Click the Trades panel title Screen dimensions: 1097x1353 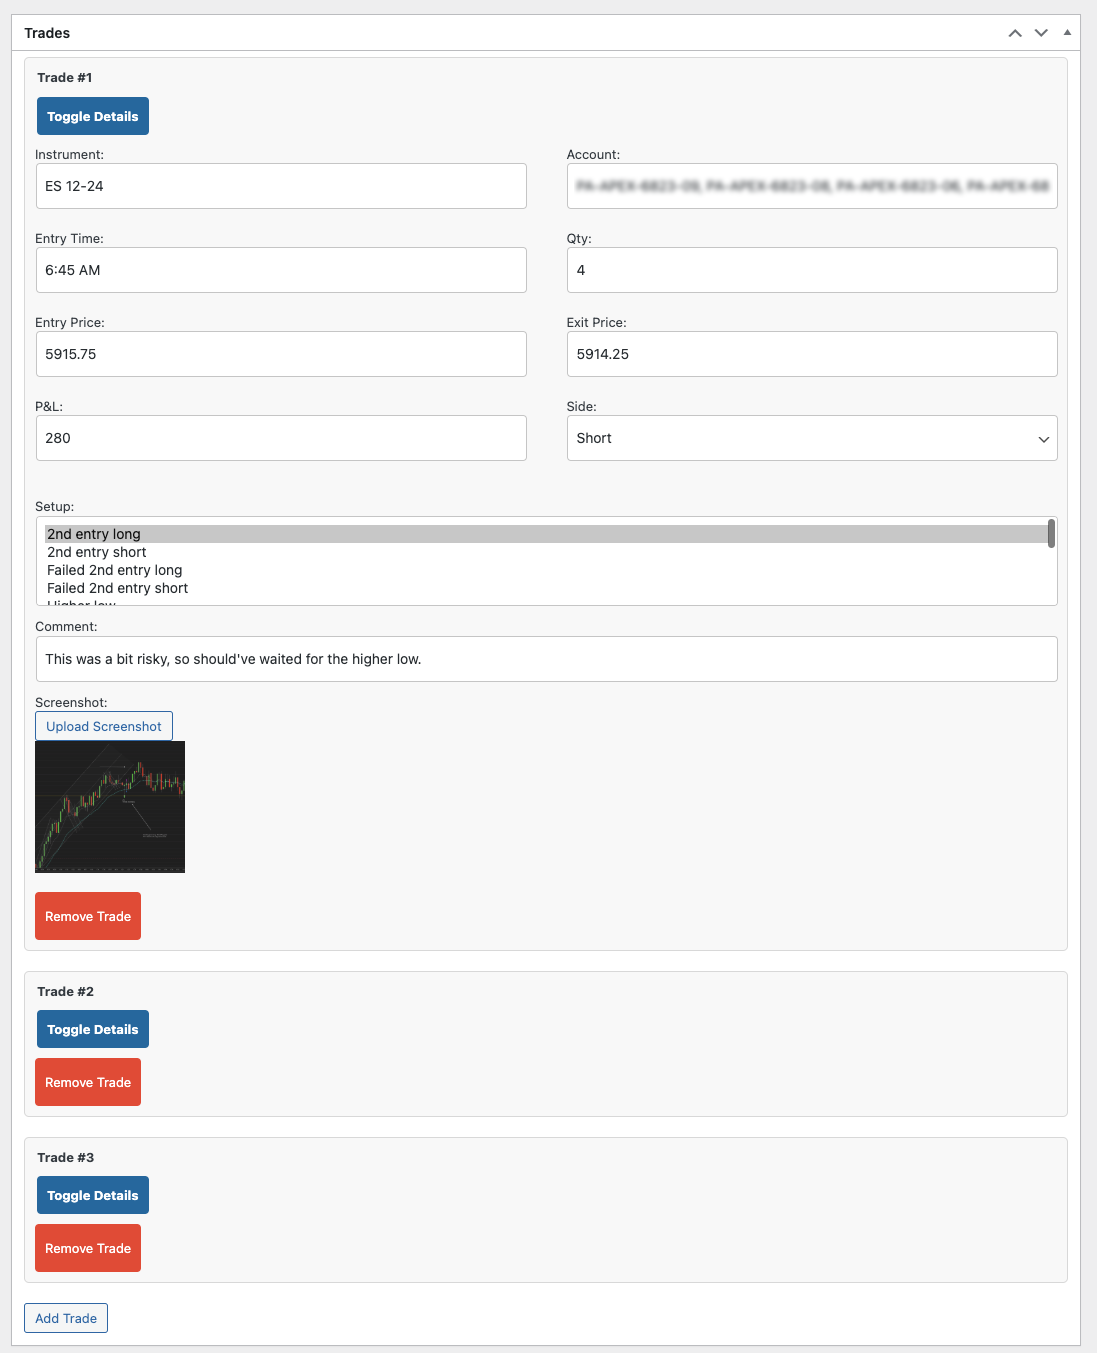[47, 33]
